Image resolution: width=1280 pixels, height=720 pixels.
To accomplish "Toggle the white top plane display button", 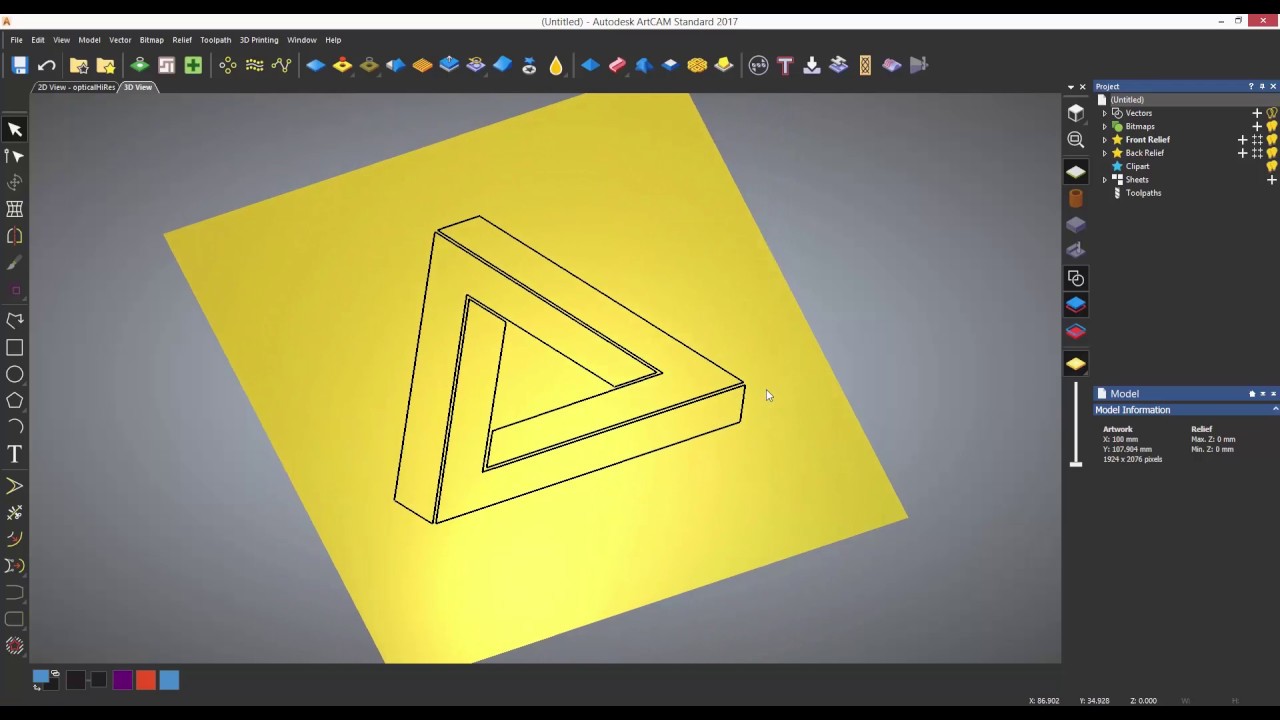I will 1075,172.
